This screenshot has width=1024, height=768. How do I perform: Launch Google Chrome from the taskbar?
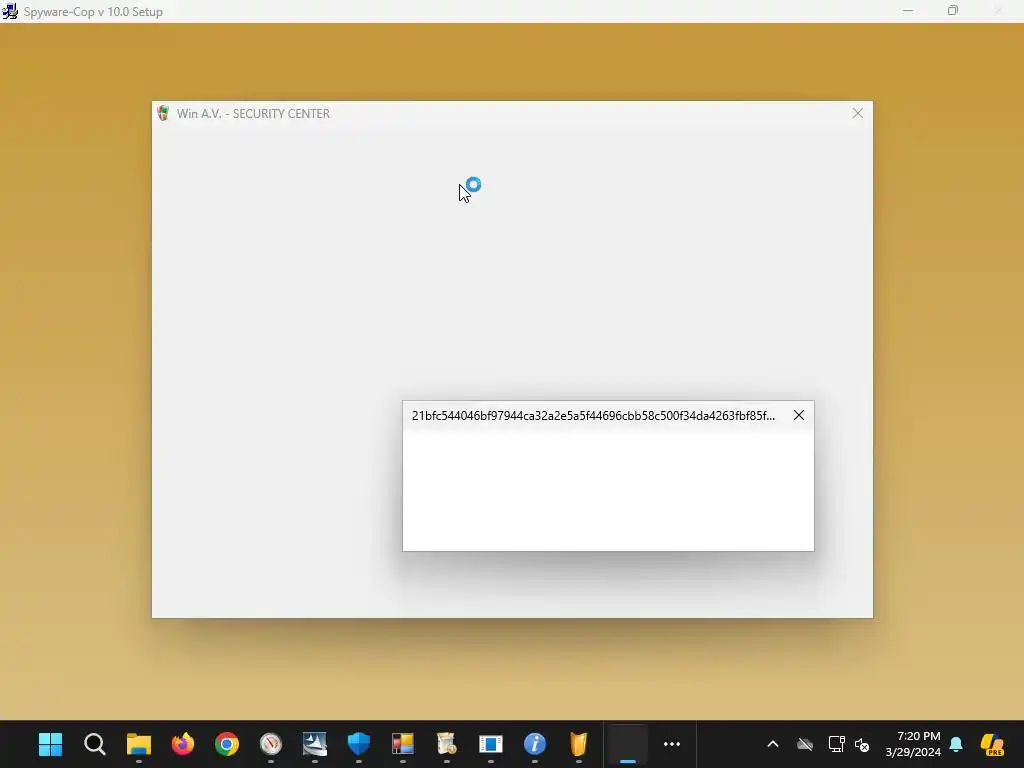click(x=227, y=744)
